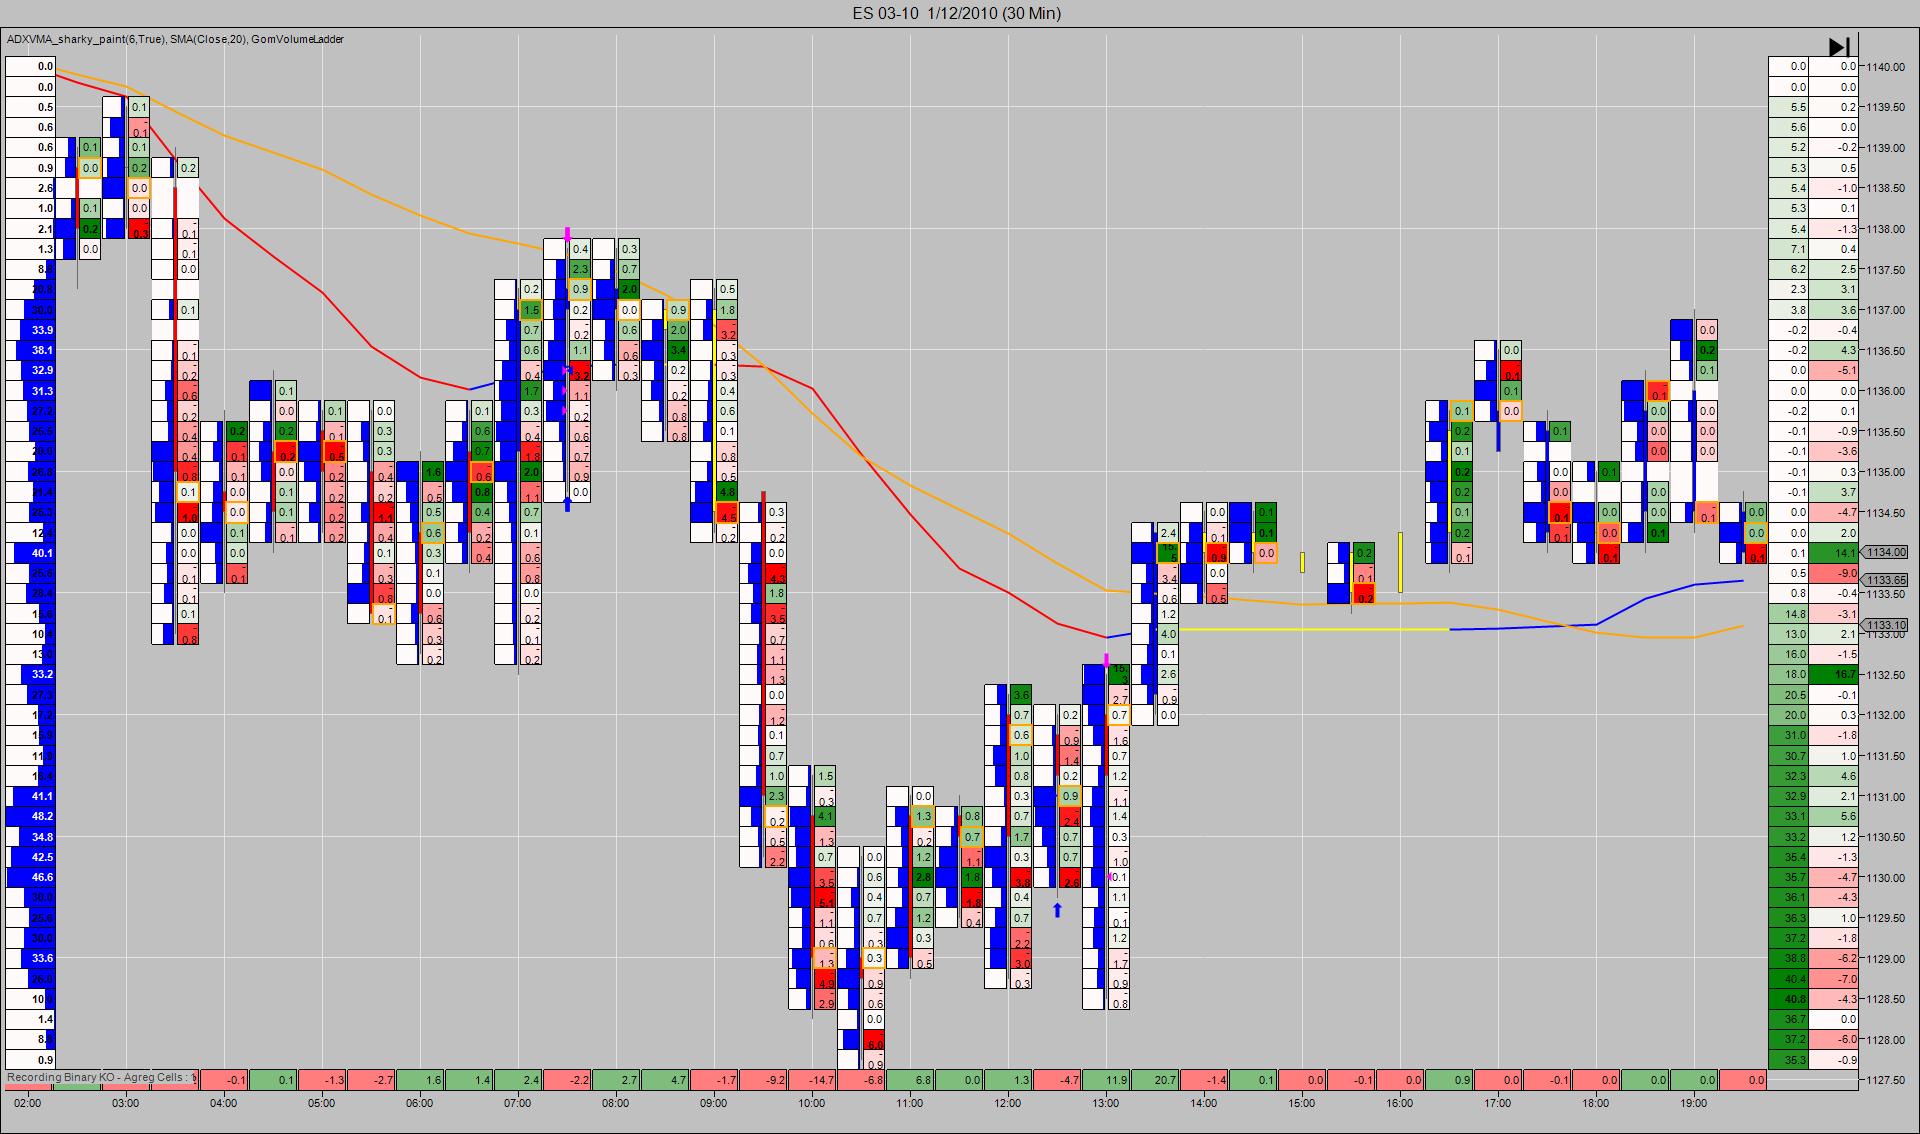The image size is (1920, 1134).
Task: Click the 1135.50 price axis label
Action: point(1885,432)
